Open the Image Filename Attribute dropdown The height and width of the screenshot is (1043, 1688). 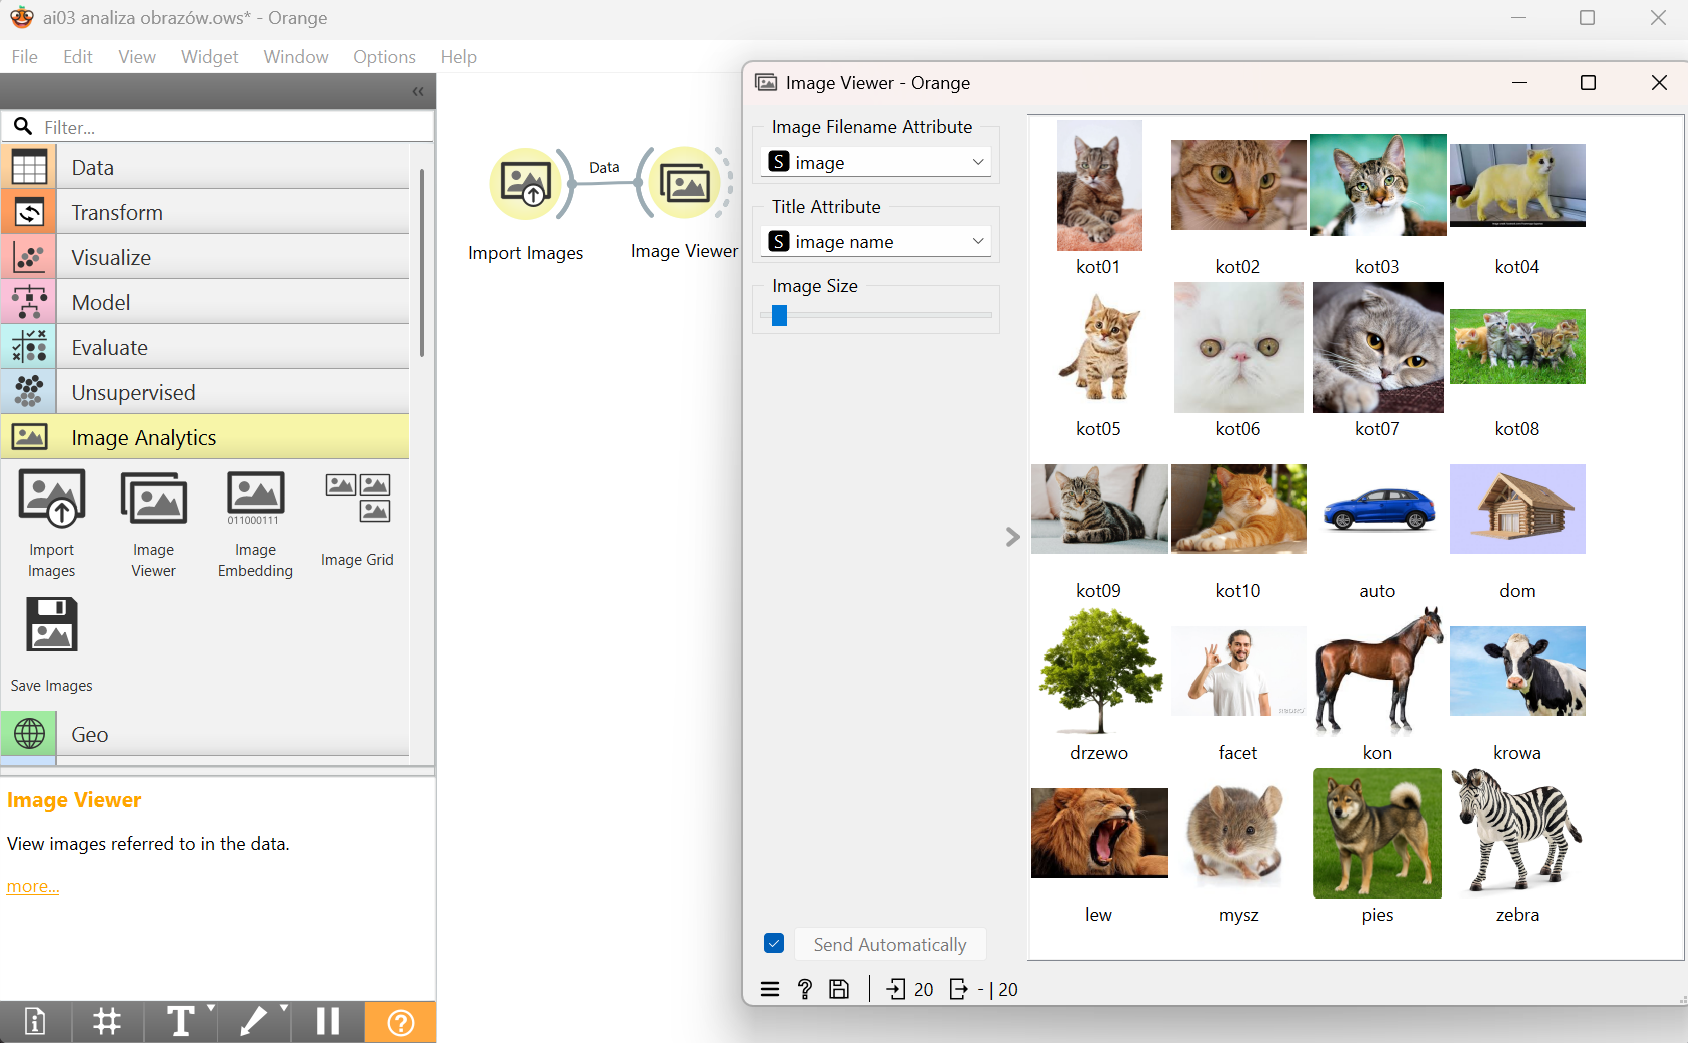(x=876, y=162)
